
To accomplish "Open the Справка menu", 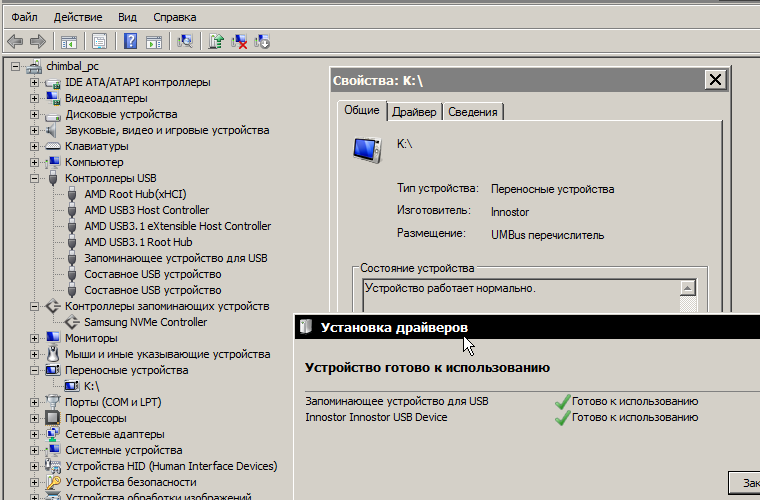I will 175,17.
